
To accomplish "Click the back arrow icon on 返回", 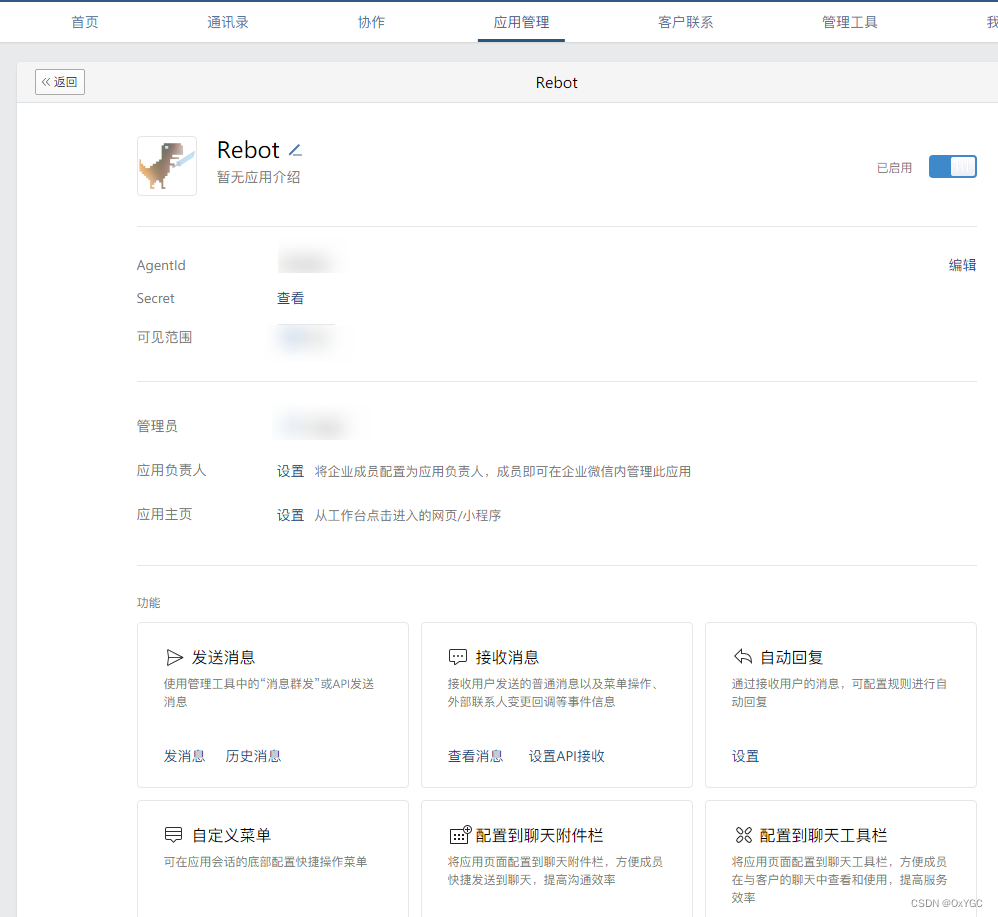I will coord(45,82).
